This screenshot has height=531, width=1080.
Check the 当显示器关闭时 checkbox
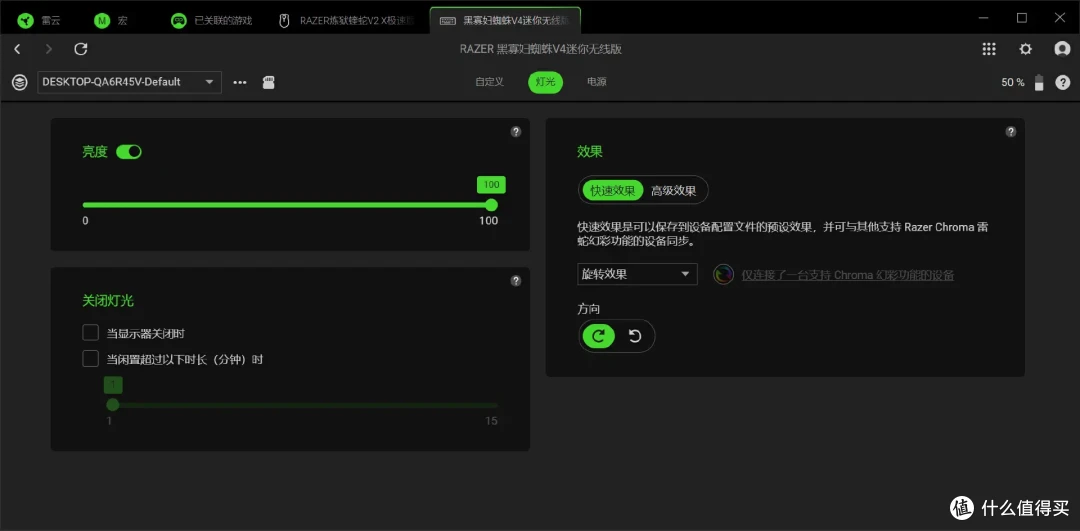tap(90, 333)
